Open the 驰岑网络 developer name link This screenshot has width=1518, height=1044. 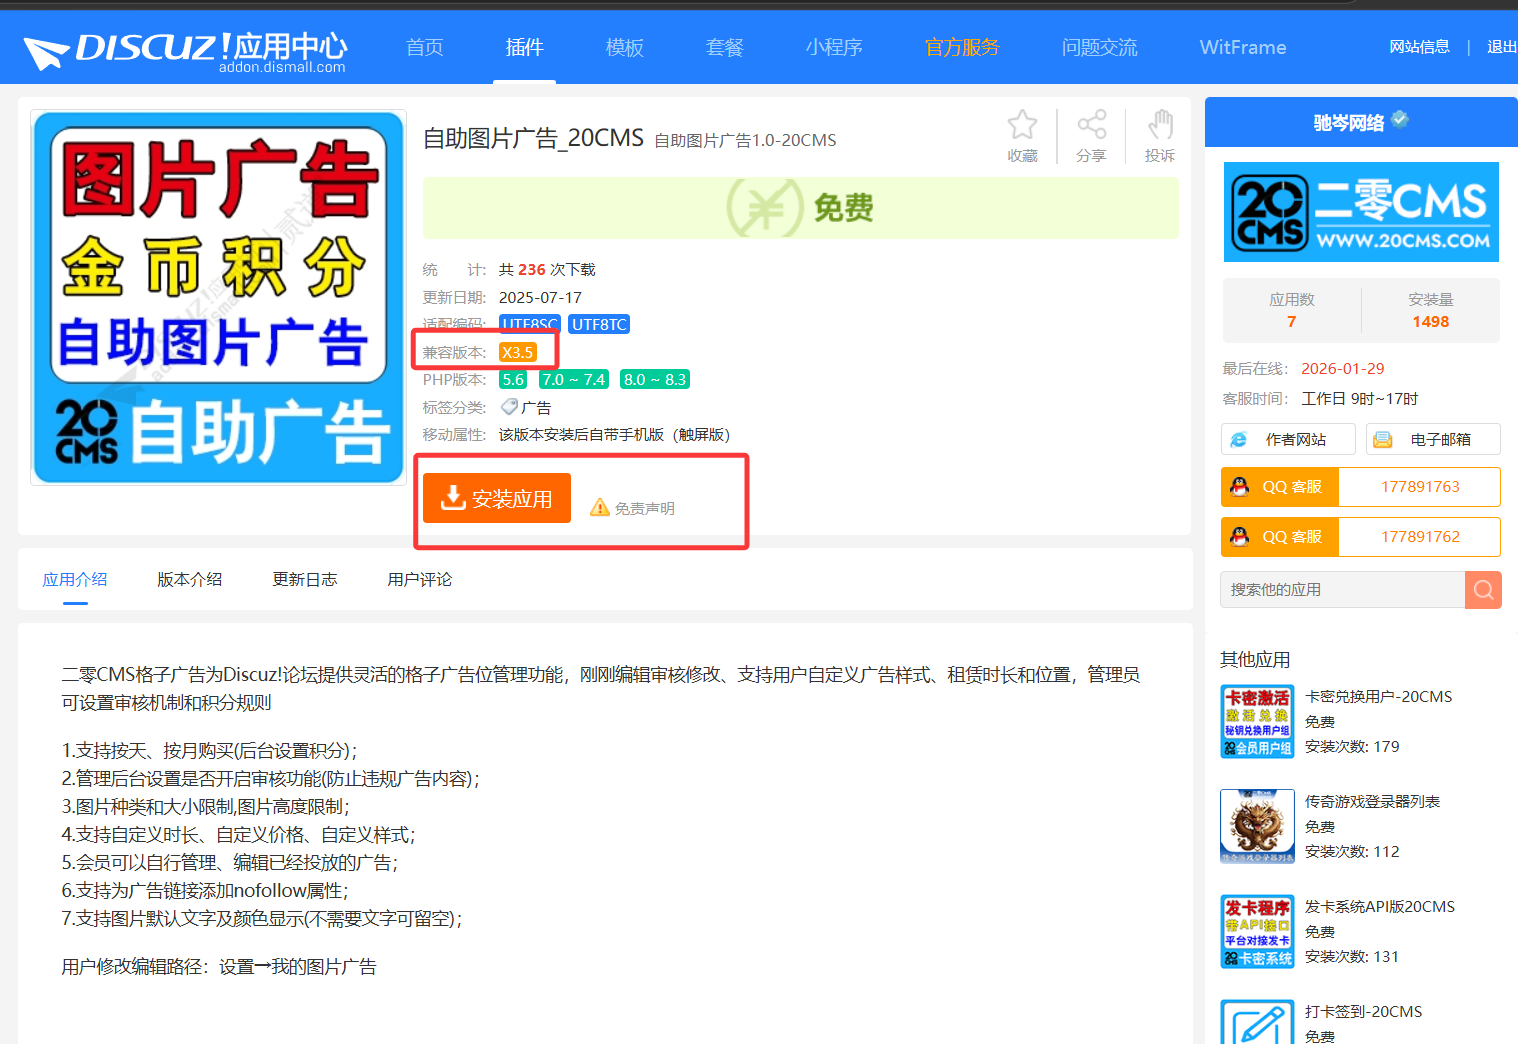tap(1349, 123)
